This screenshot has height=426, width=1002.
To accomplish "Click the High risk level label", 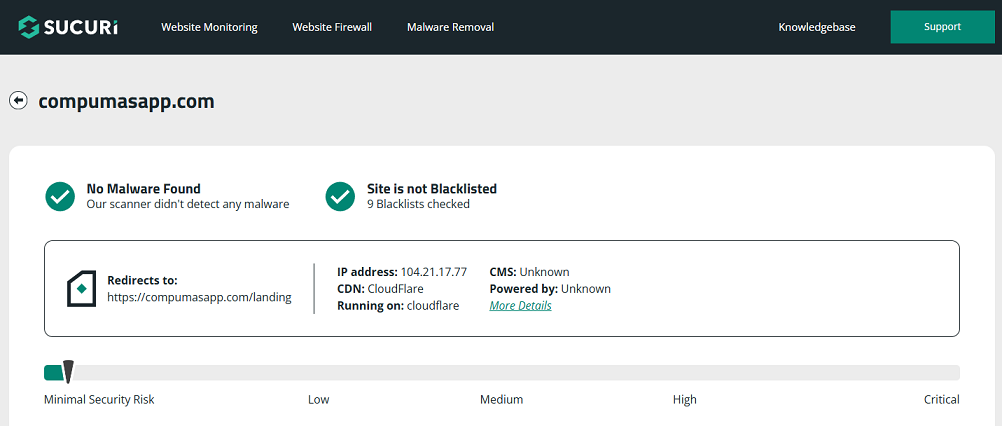I will point(684,400).
